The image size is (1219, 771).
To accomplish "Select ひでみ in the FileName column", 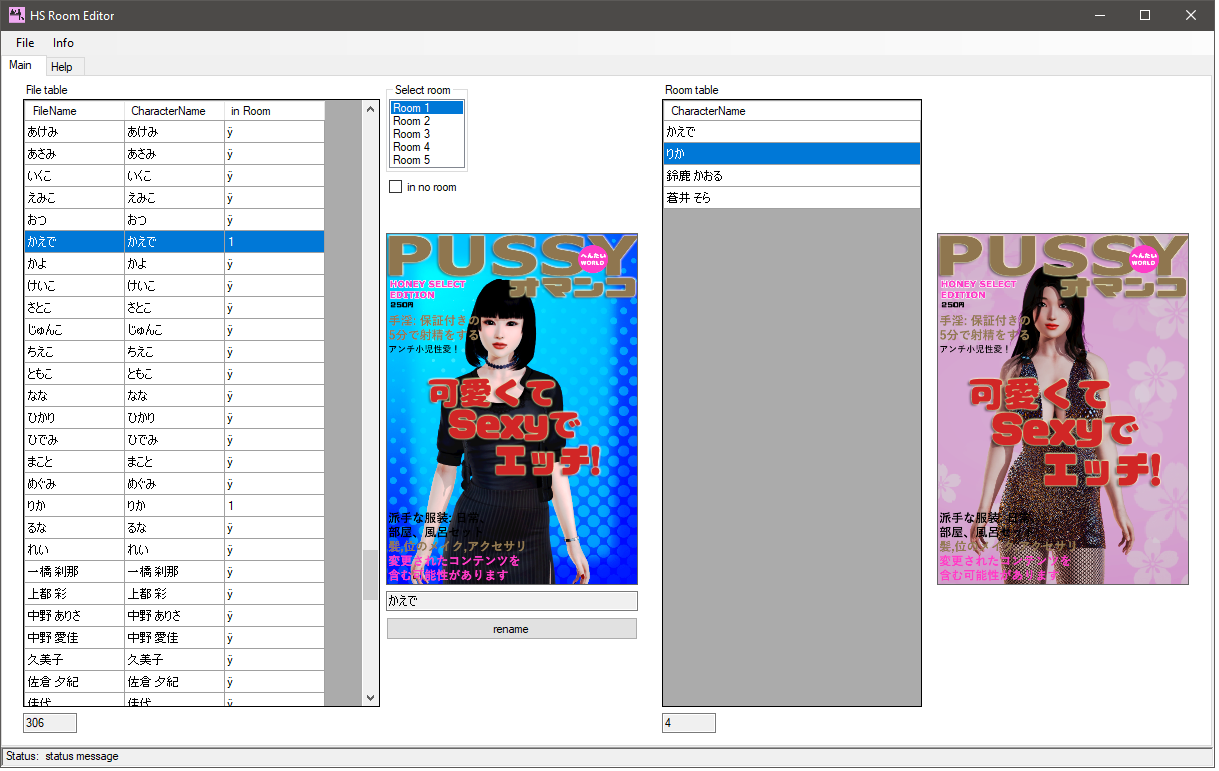I will [75, 440].
